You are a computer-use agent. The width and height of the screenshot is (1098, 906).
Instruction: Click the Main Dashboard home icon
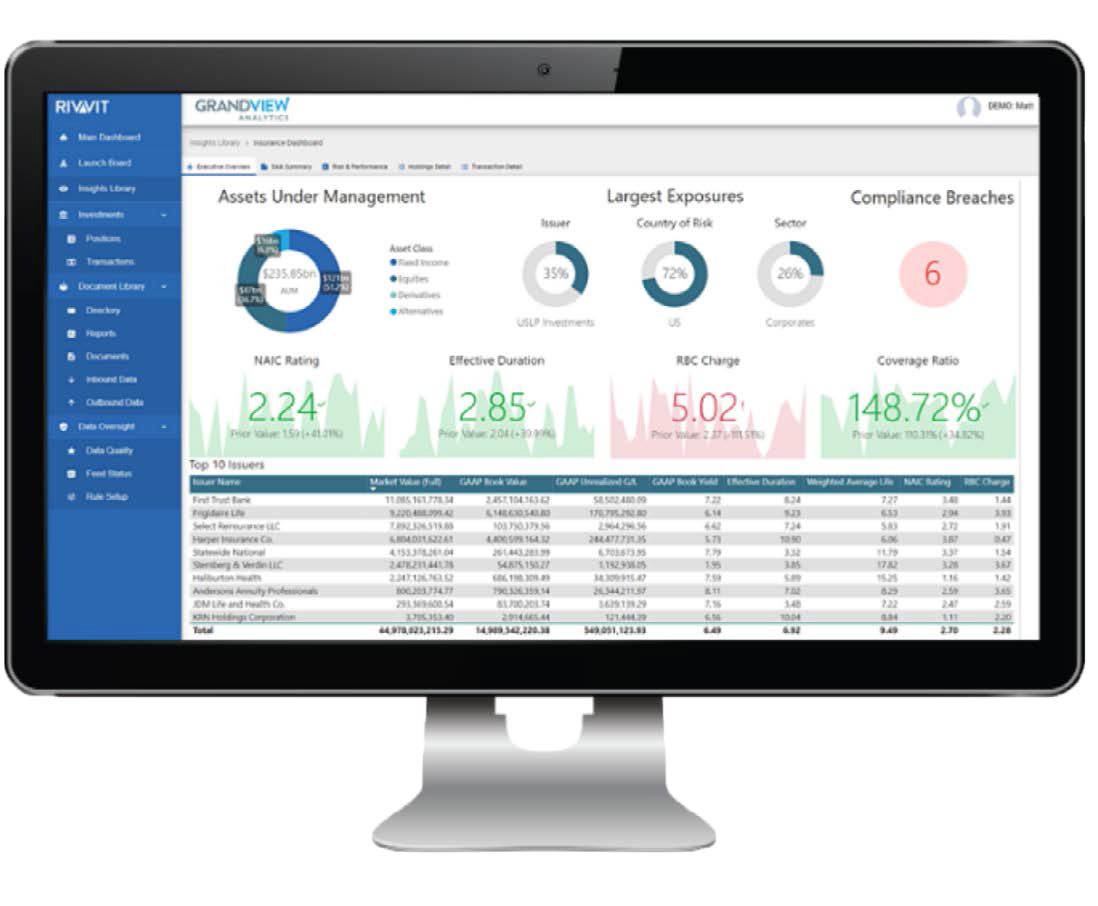point(64,137)
